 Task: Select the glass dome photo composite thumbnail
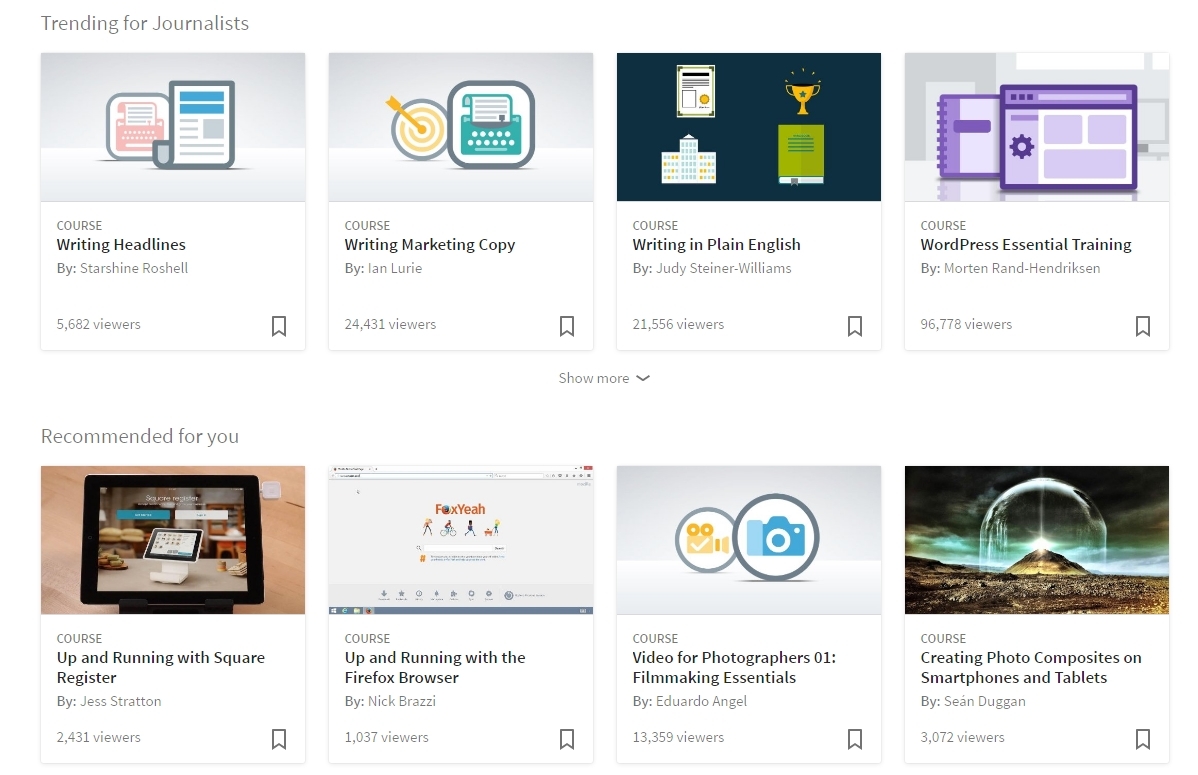[1036, 540]
